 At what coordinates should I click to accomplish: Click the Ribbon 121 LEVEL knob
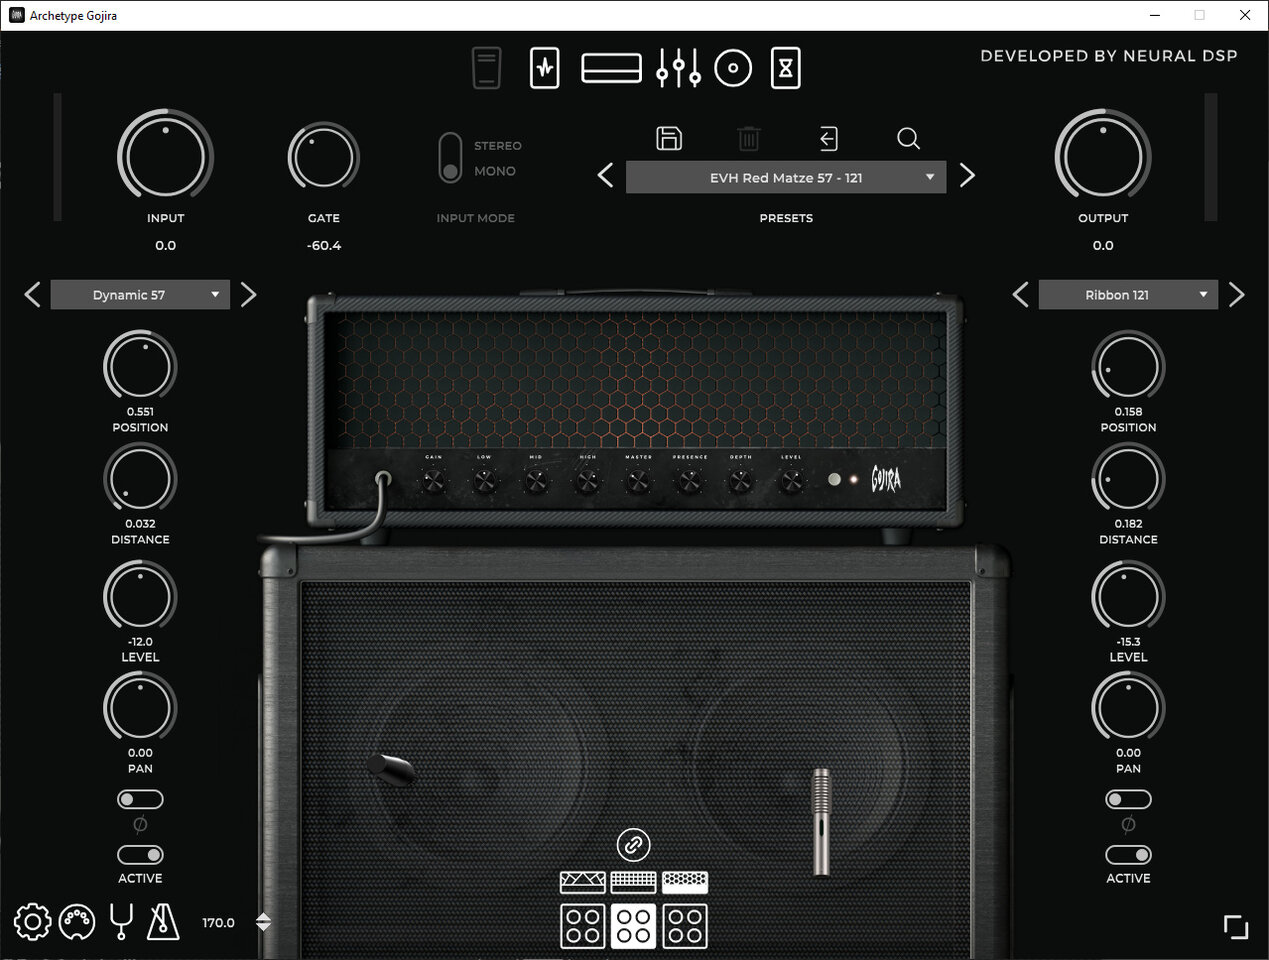pyautogui.click(x=1128, y=597)
